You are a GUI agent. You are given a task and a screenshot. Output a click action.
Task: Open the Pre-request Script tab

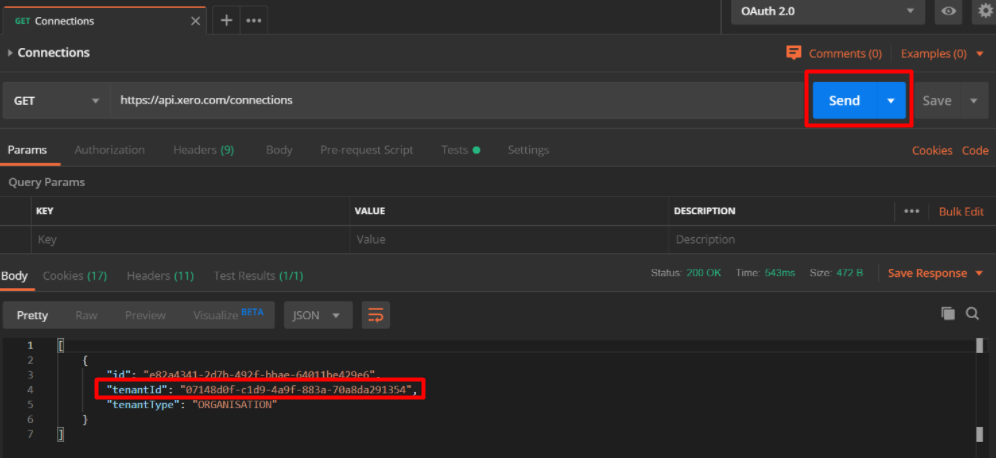pyautogui.click(x=367, y=150)
